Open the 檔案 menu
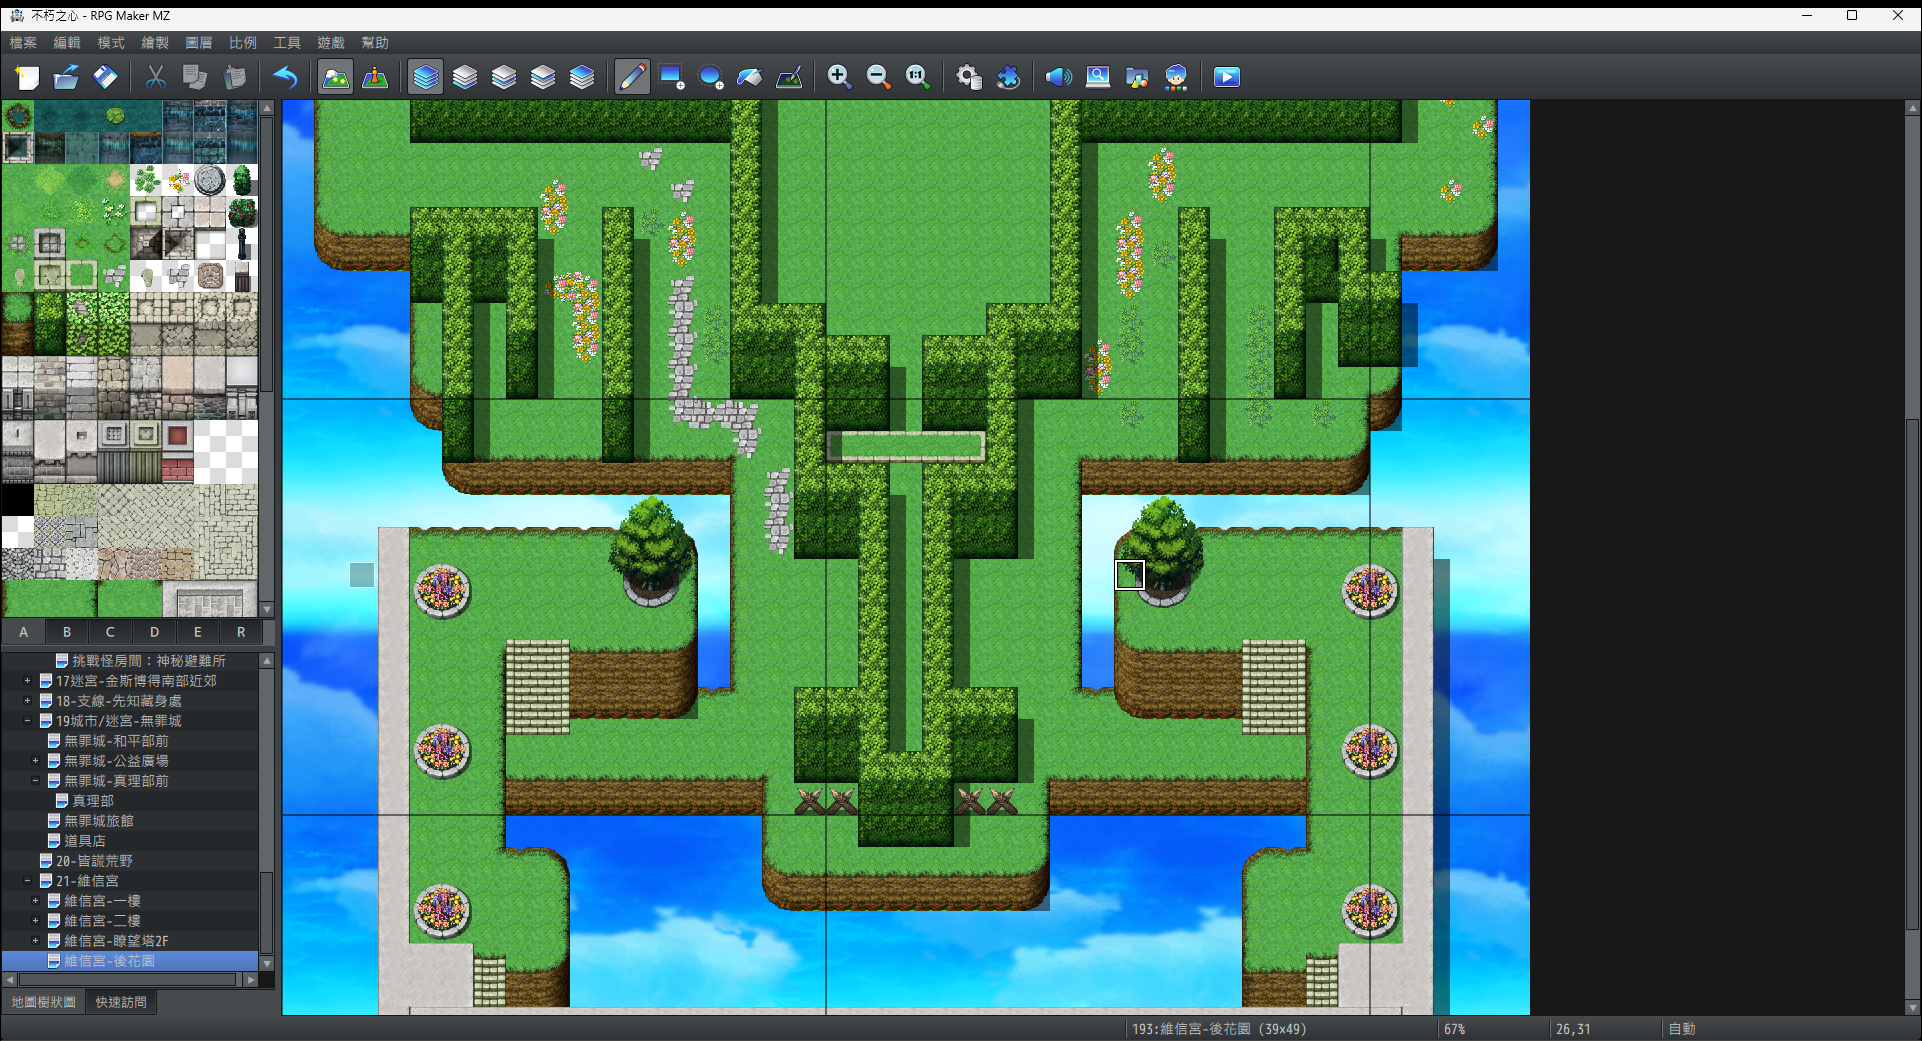The image size is (1922, 1041). 23,43
